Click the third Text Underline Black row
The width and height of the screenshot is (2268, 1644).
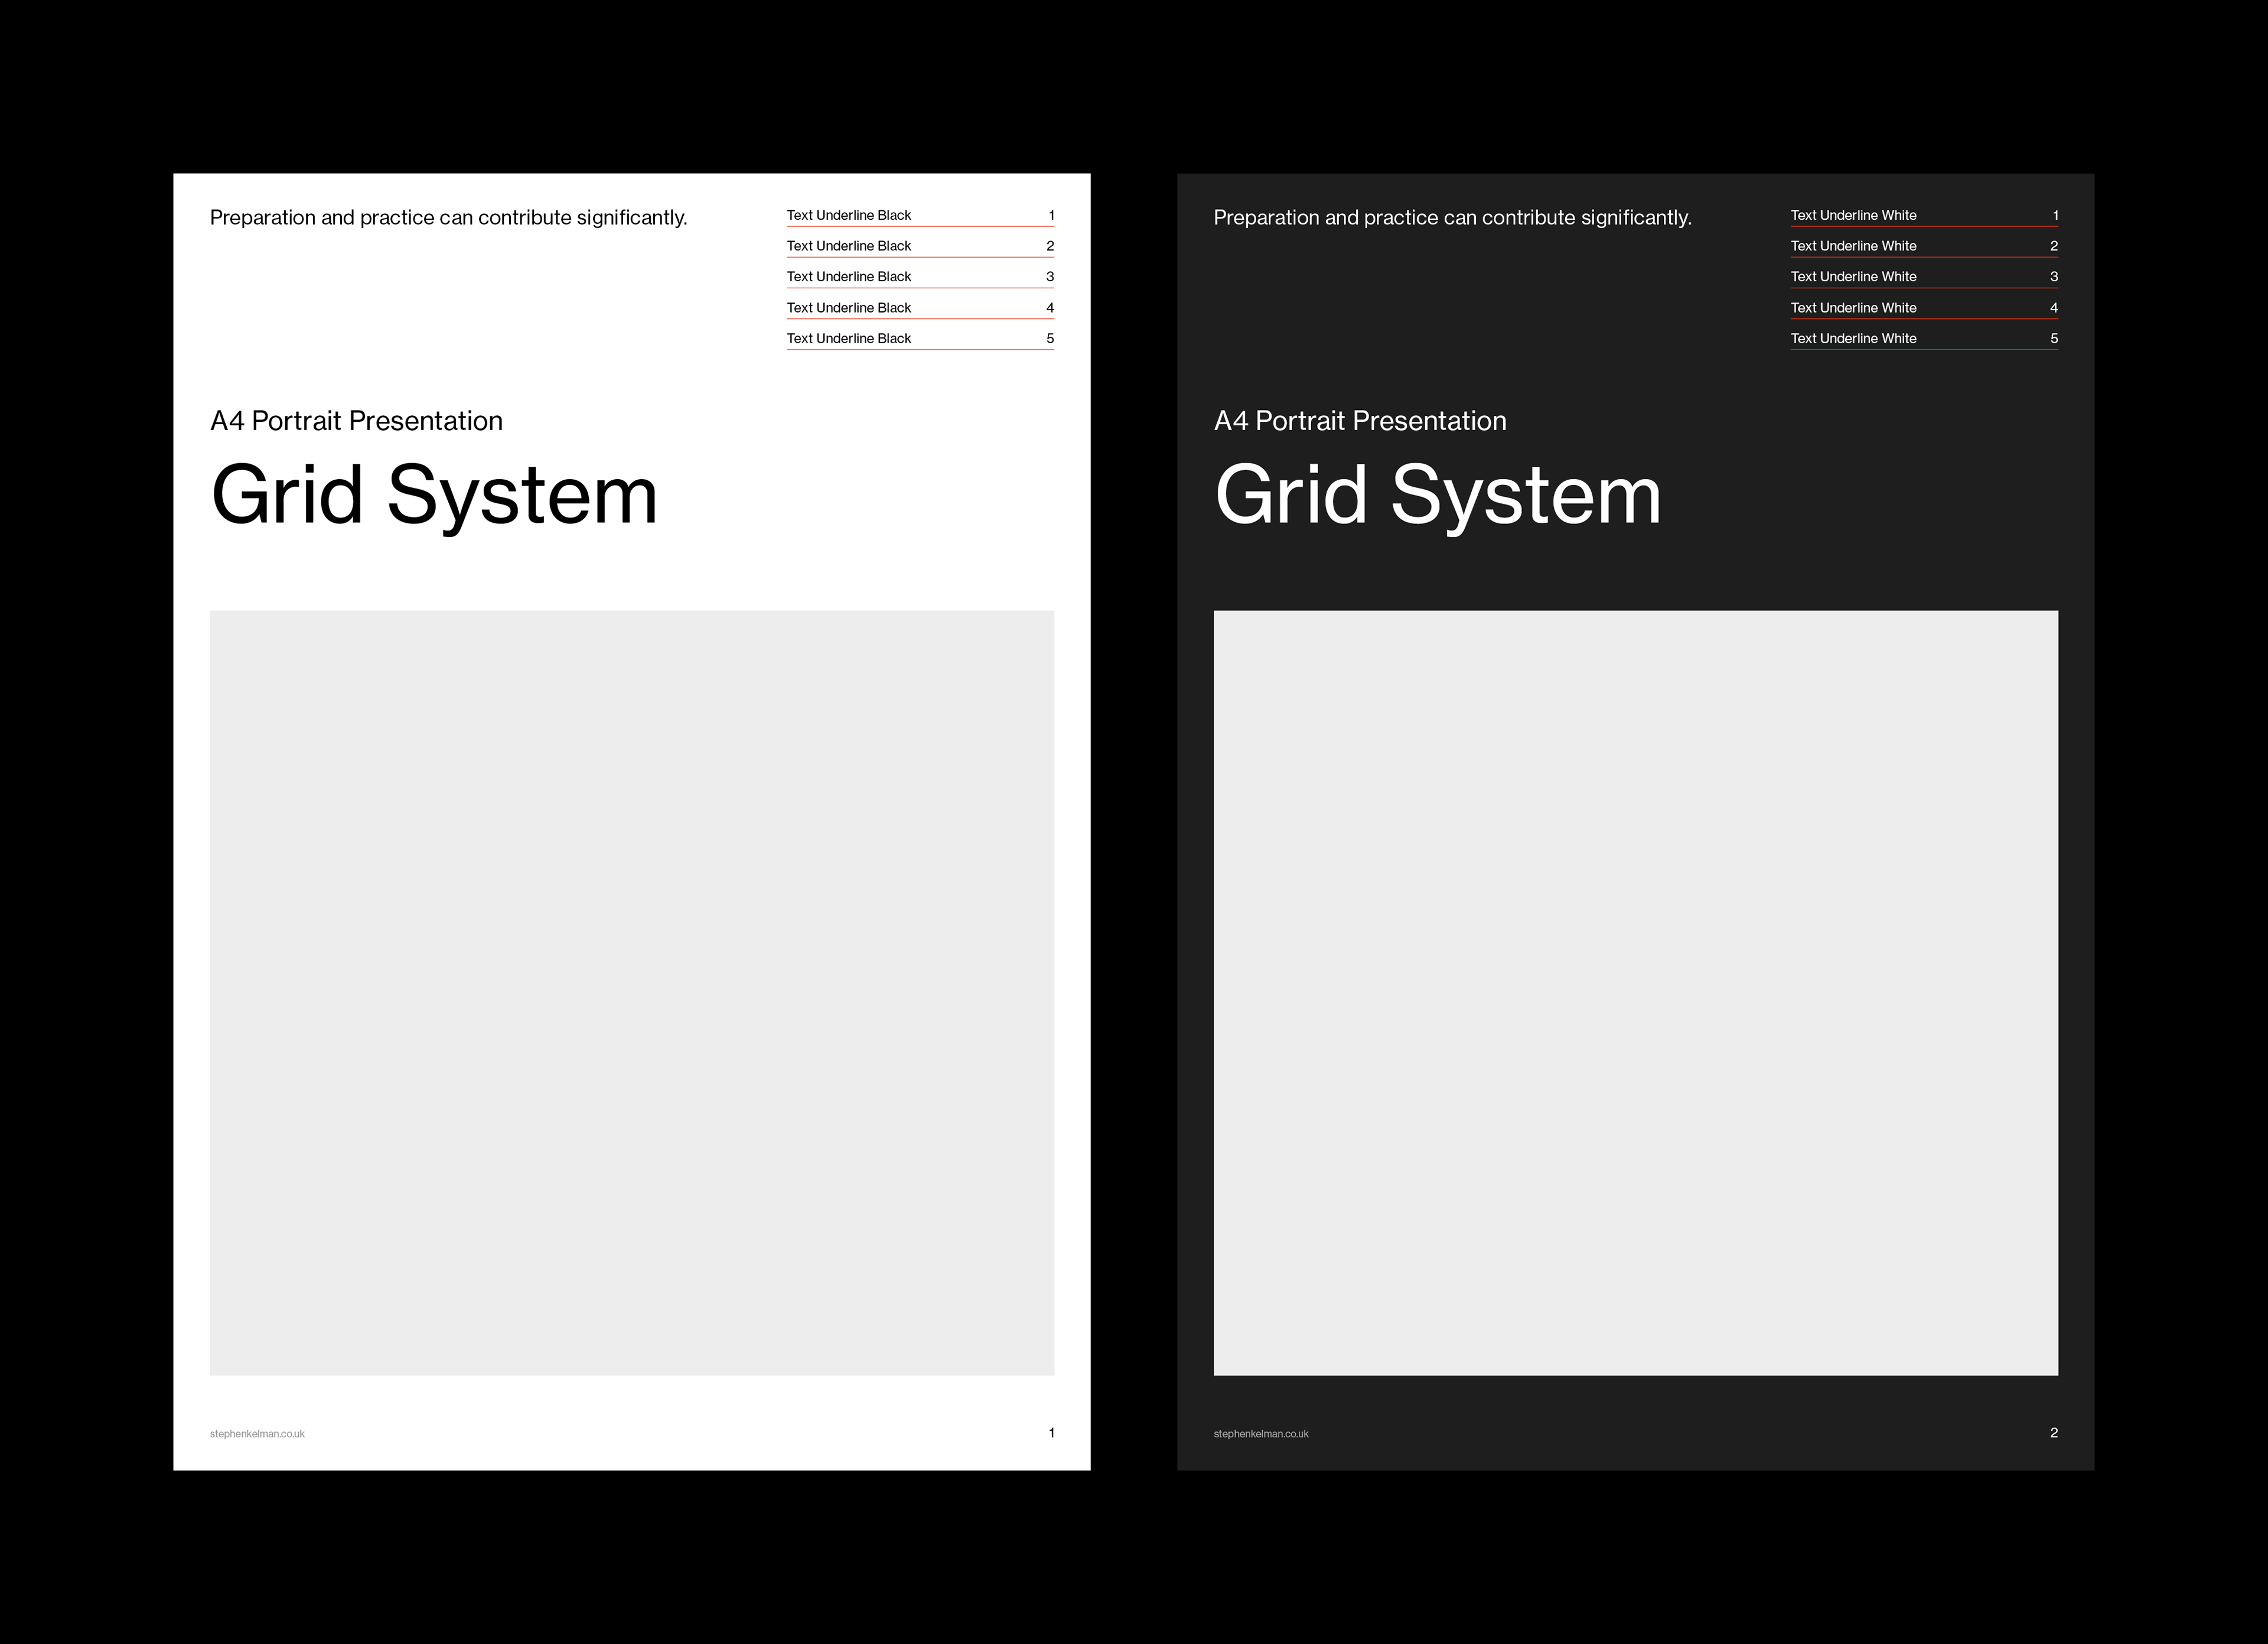click(x=848, y=277)
